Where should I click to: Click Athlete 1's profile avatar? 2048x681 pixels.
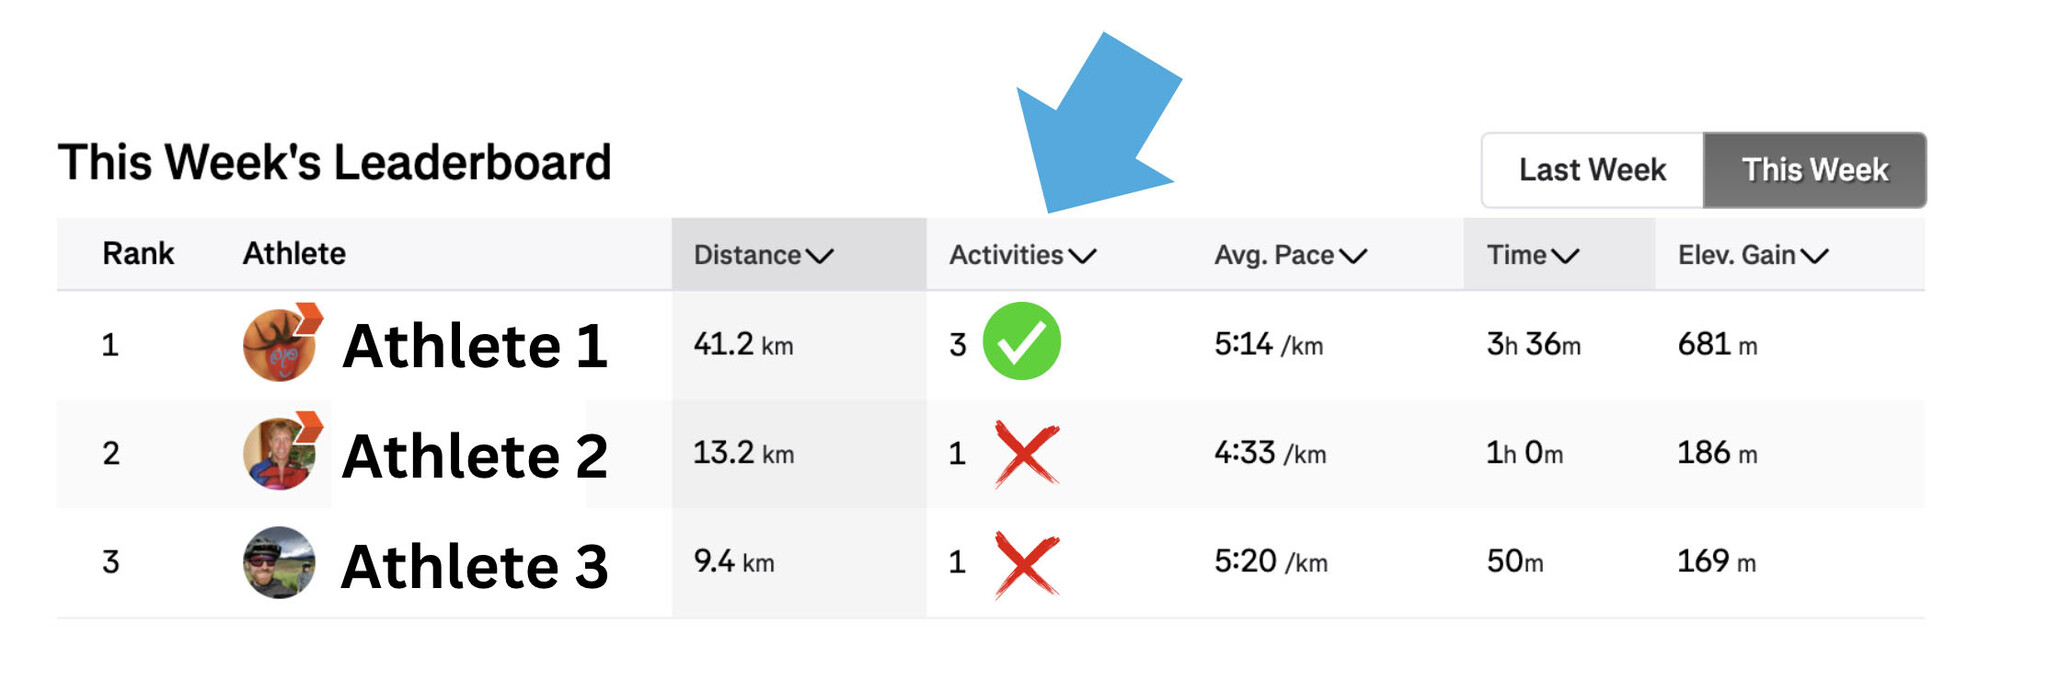[x=278, y=345]
